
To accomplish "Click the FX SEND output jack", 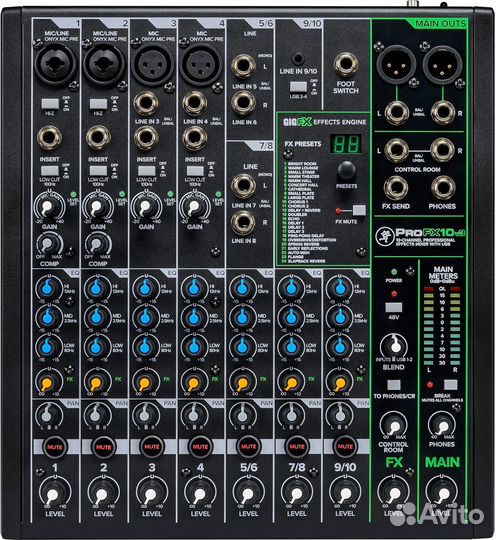I will 396,188.
